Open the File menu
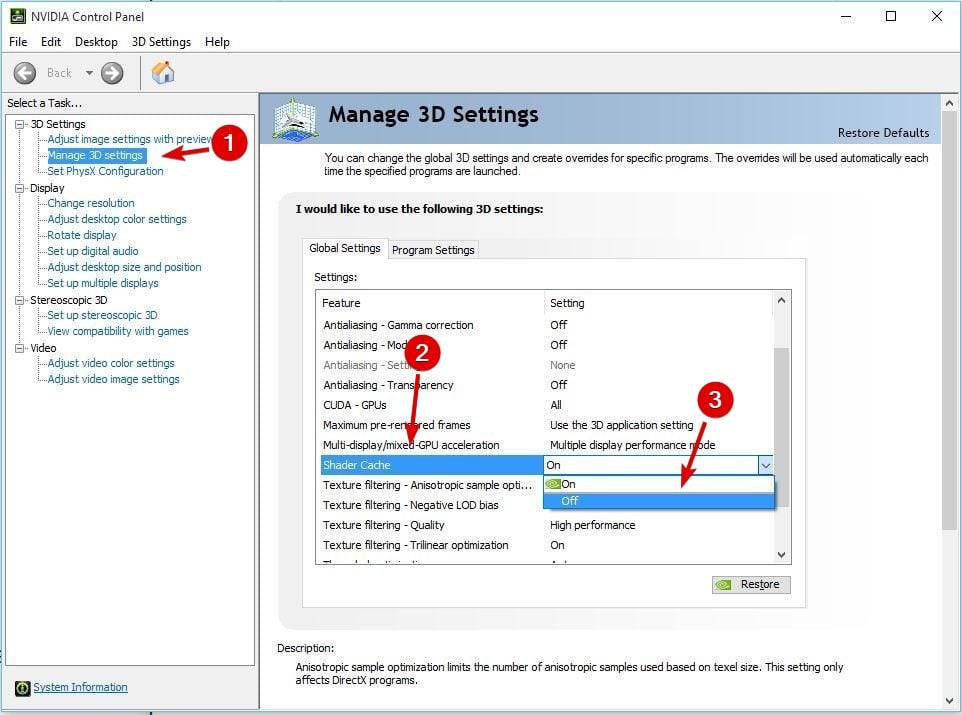Image resolution: width=962 pixels, height=715 pixels. pos(18,42)
